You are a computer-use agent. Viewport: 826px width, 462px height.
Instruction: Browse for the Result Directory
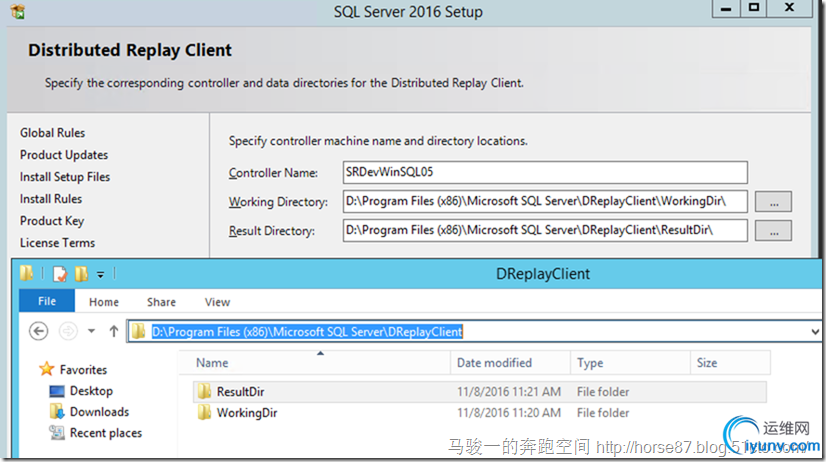click(x=773, y=231)
